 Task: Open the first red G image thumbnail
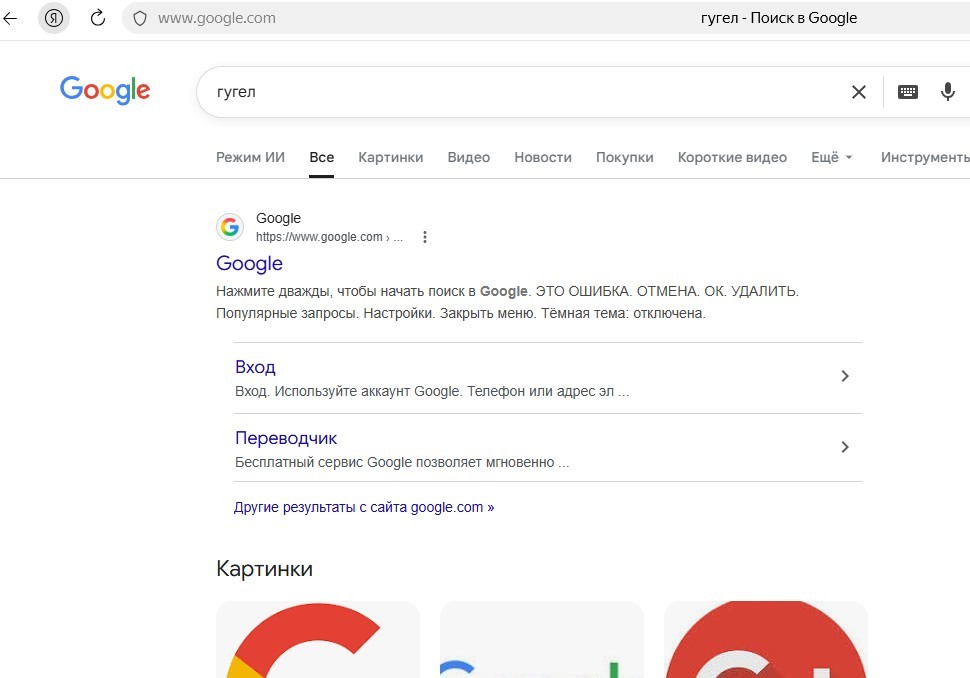(318, 639)
